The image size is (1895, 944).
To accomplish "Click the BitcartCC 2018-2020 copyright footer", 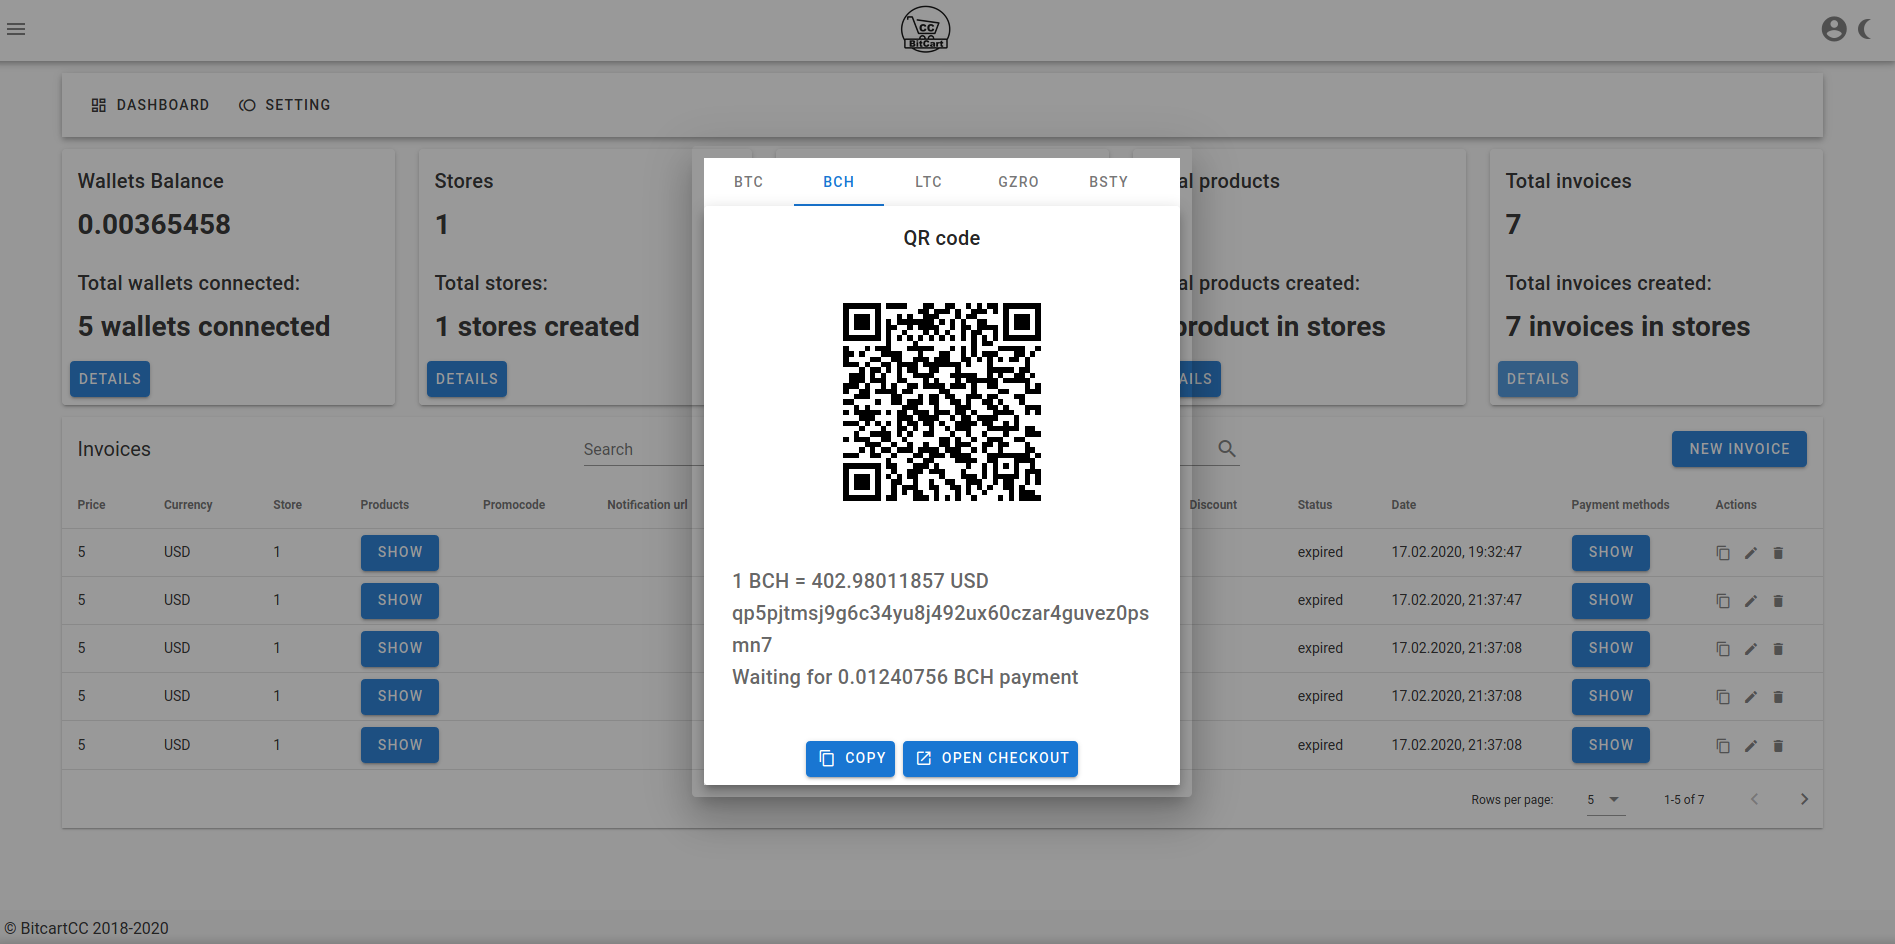I will (x=87, y=928).
